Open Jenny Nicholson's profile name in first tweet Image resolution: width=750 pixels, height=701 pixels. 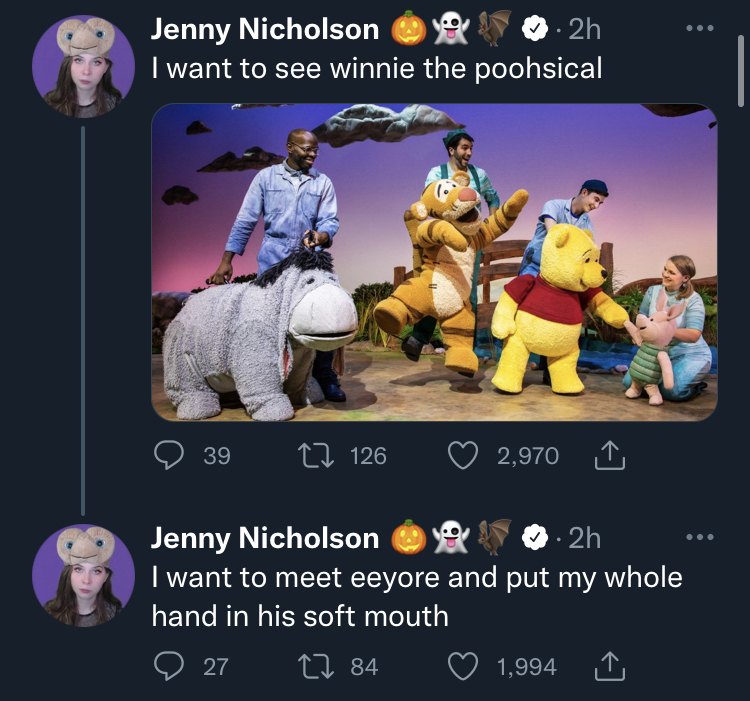[x=265, y=29]
